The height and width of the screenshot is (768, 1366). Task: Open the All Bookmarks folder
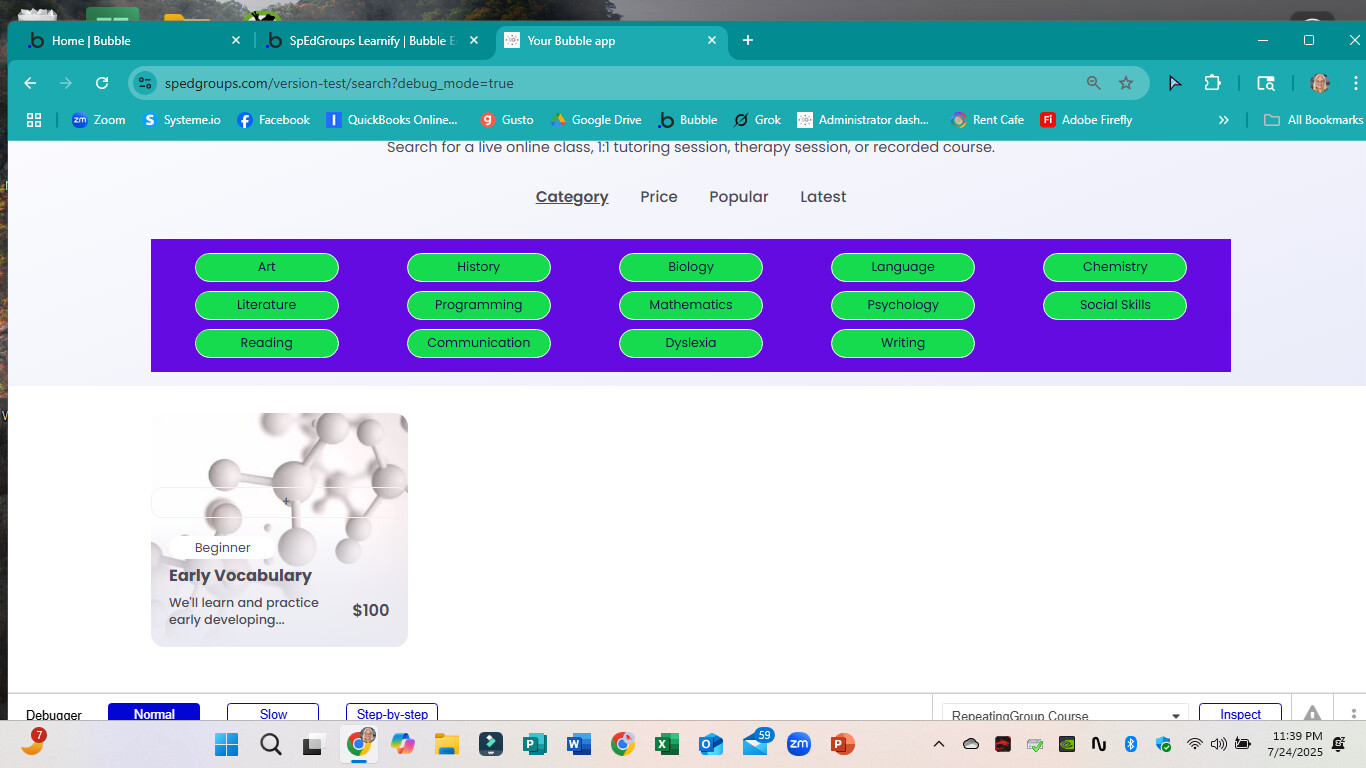click(x=1314, y=120)
